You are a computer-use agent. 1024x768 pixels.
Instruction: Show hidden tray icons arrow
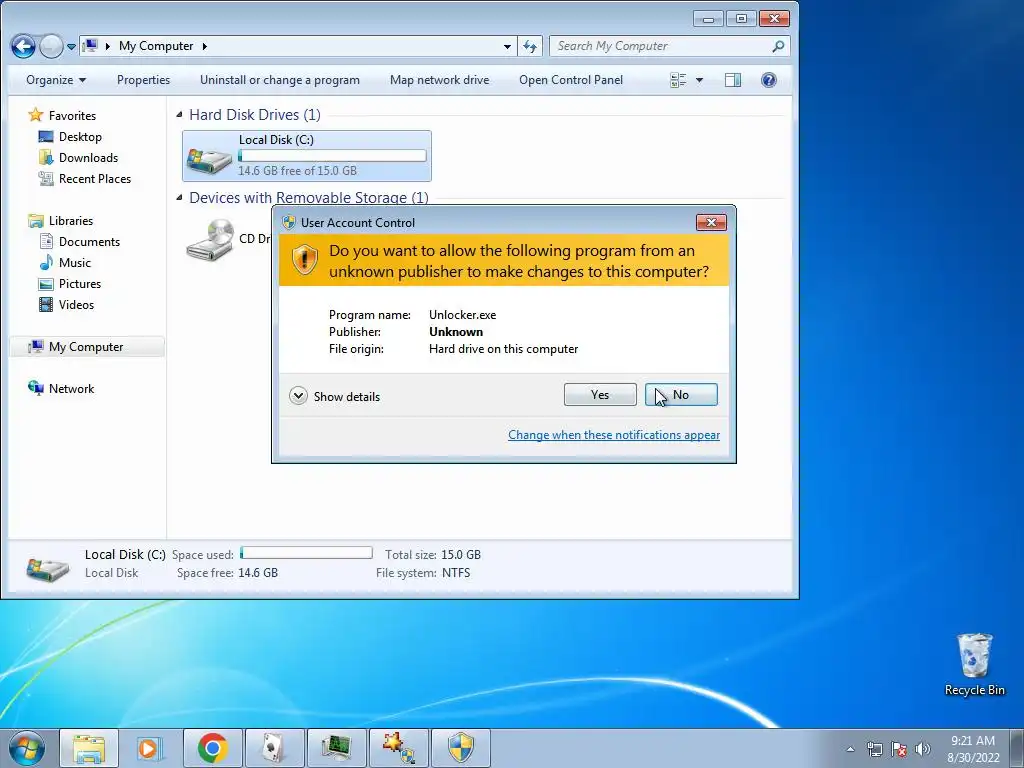(x=850, y=749)
